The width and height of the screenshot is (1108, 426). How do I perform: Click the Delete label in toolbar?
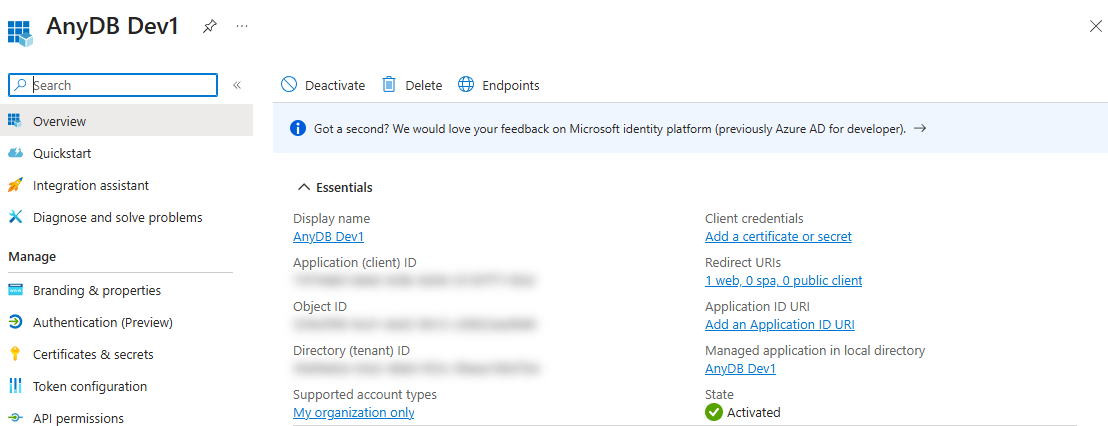[x=423, y=85]
